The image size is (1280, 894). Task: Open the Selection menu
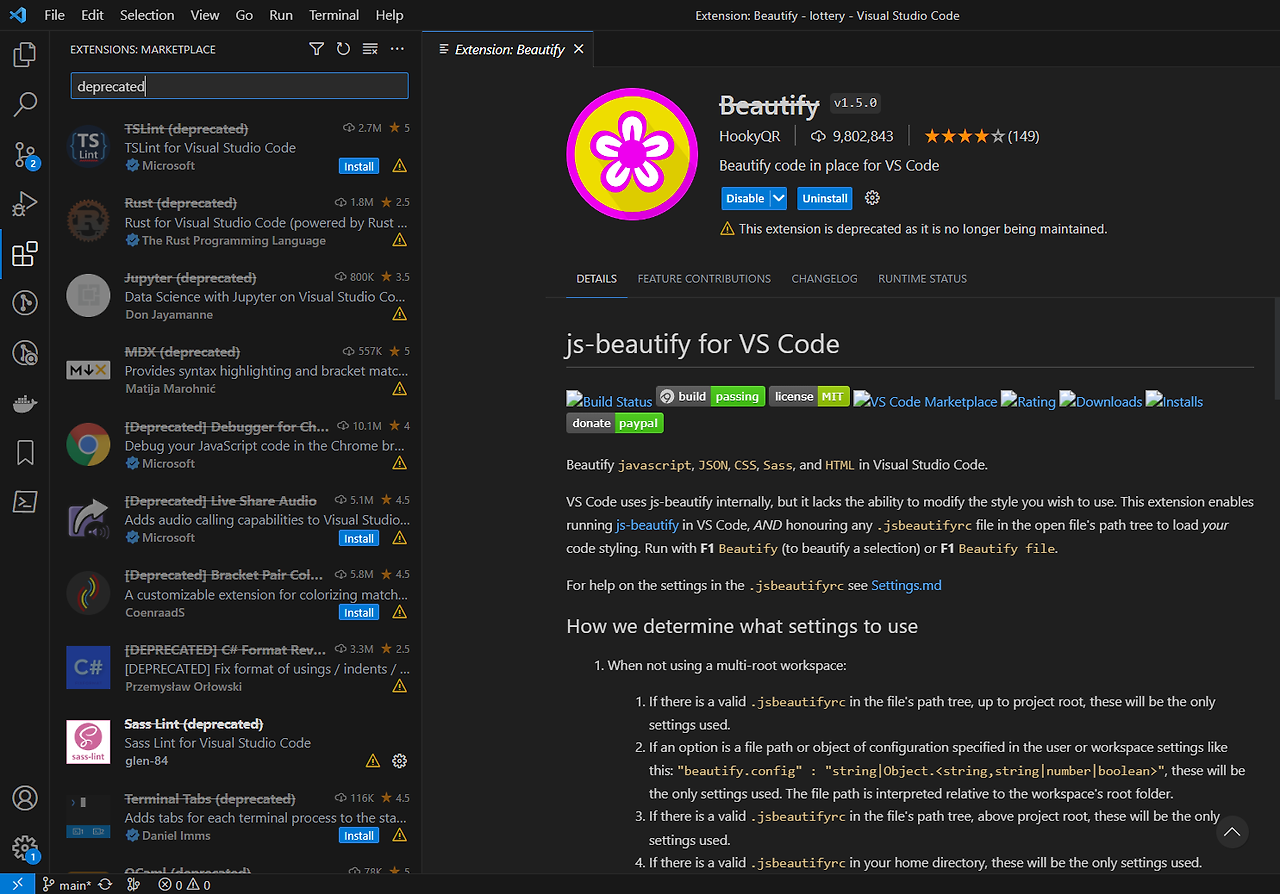pyautogui.click(x=147, y=15)
